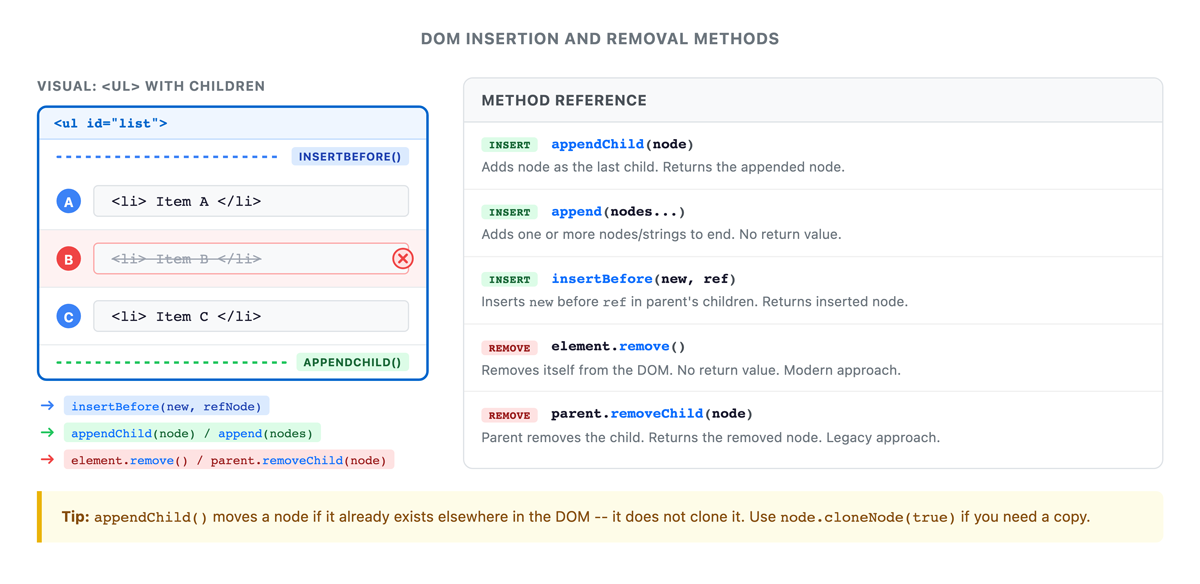Click the INSERTBEFORE() label tag
This screenshot has height=584, width=1200.
click(350, 156)
